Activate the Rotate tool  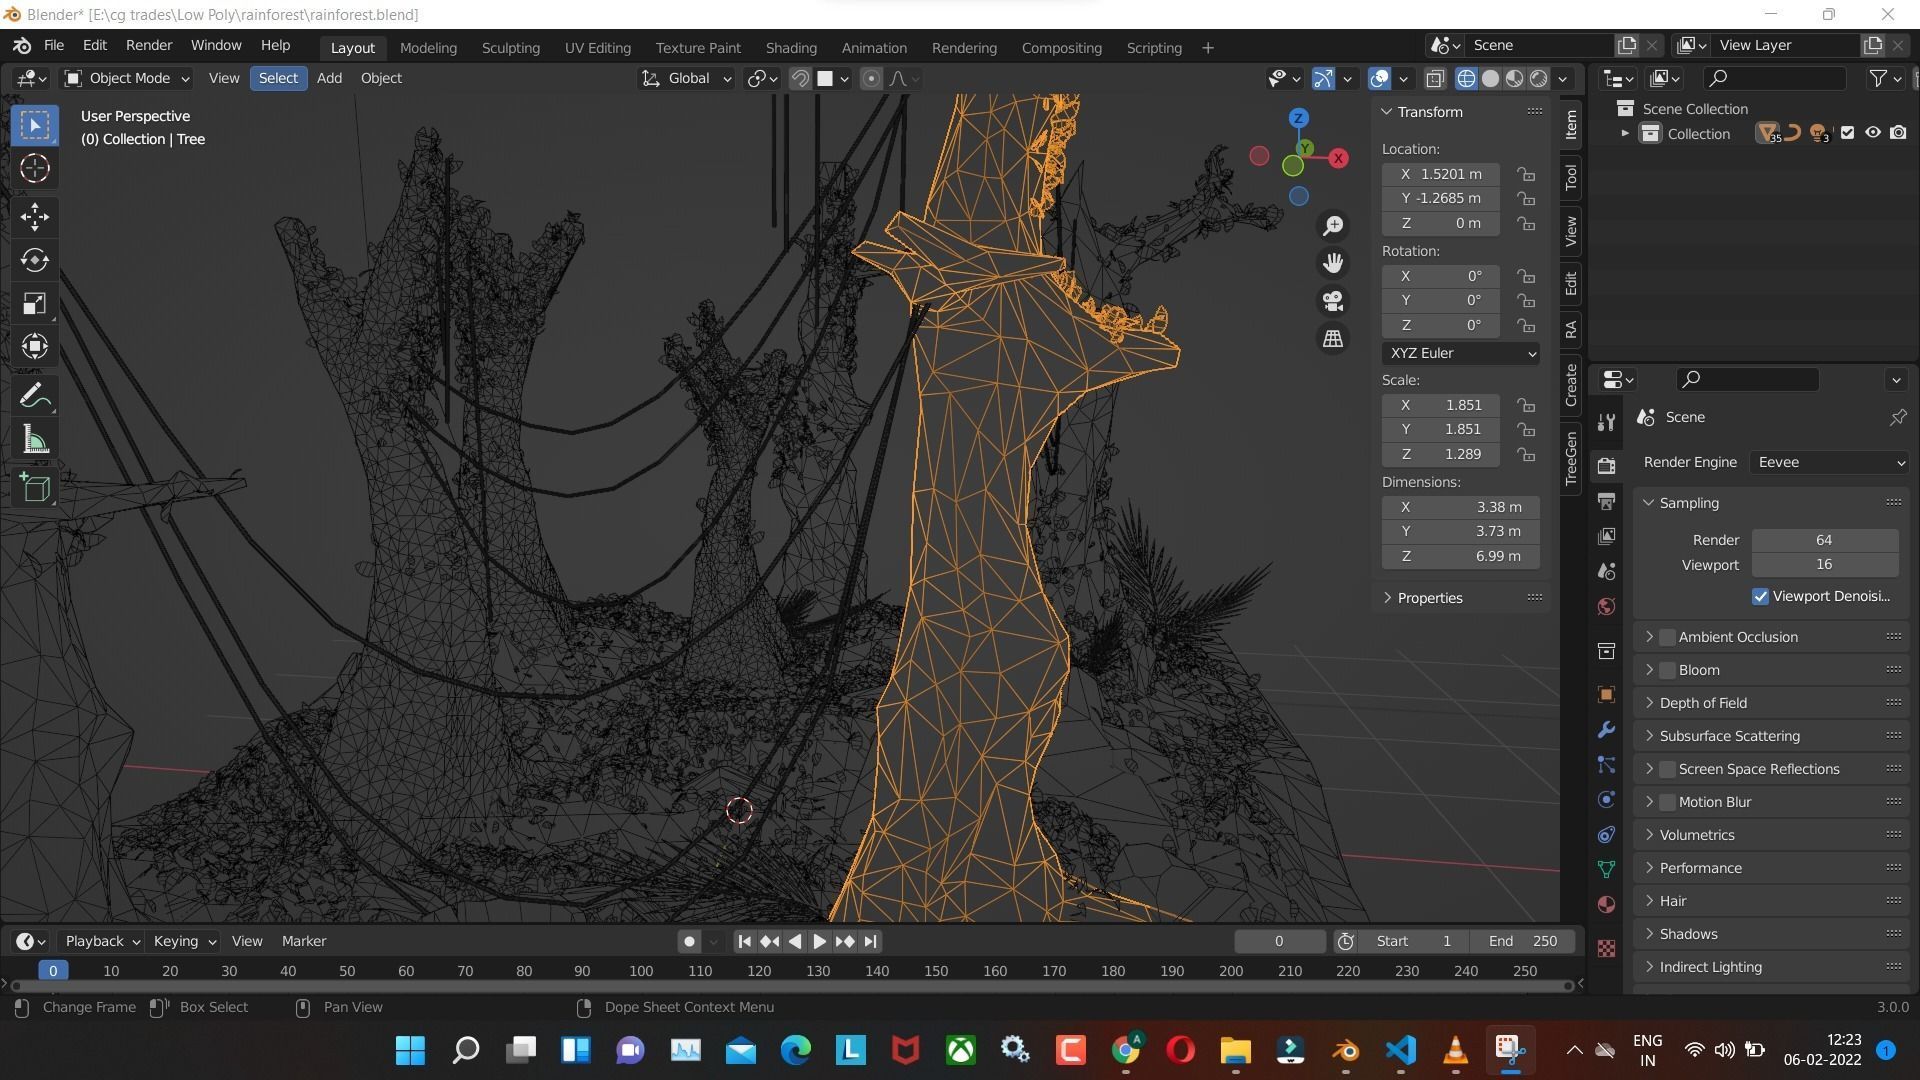(x=35, y=261)
